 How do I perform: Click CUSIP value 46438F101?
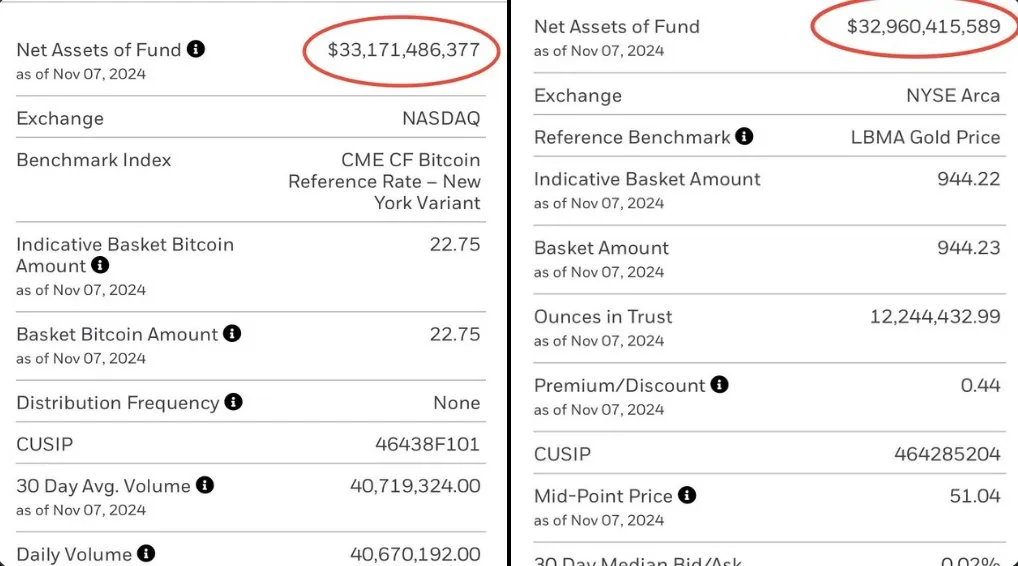click(425, 444)
